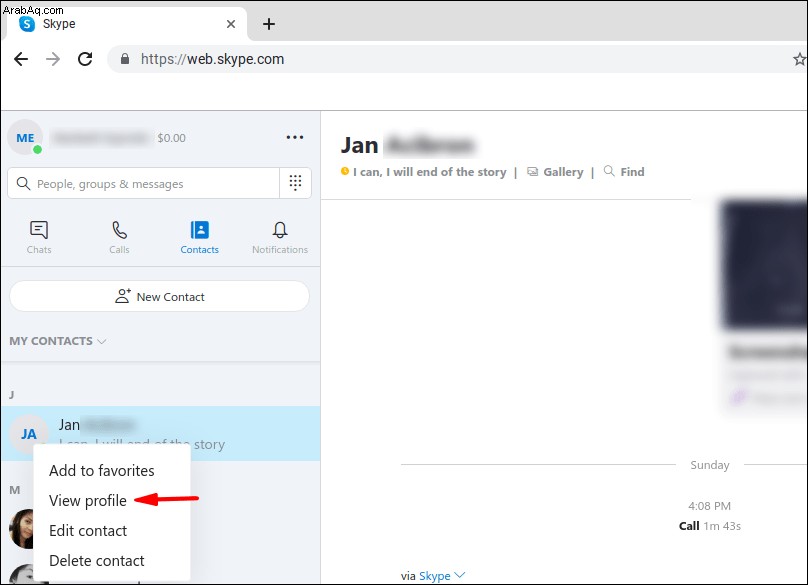Screen dimensions: 808x585
Task: Expand the MY CONTACTS dropdown
Action: coord(58,341)
